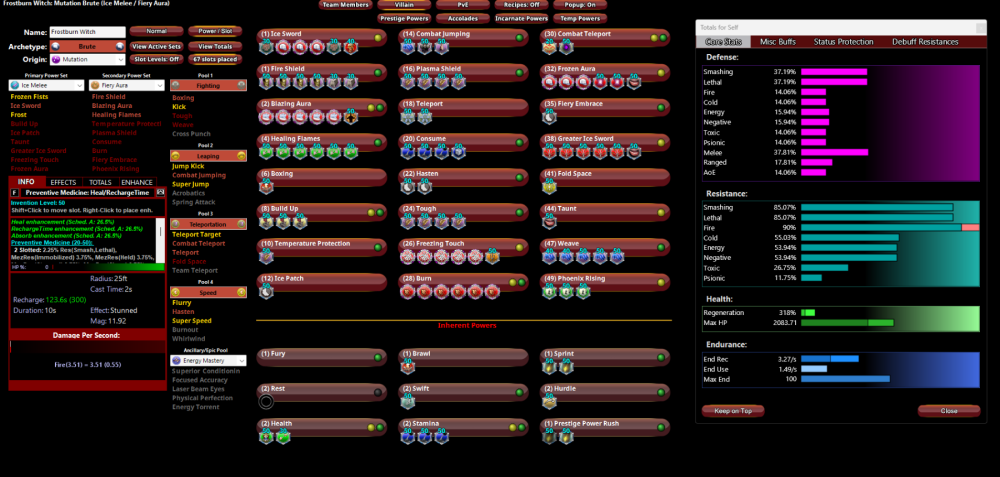Select first green enhancement in Healing Flames
Image resolution: width=1000 pixels, height=477 pixels.
coord(267,152)
